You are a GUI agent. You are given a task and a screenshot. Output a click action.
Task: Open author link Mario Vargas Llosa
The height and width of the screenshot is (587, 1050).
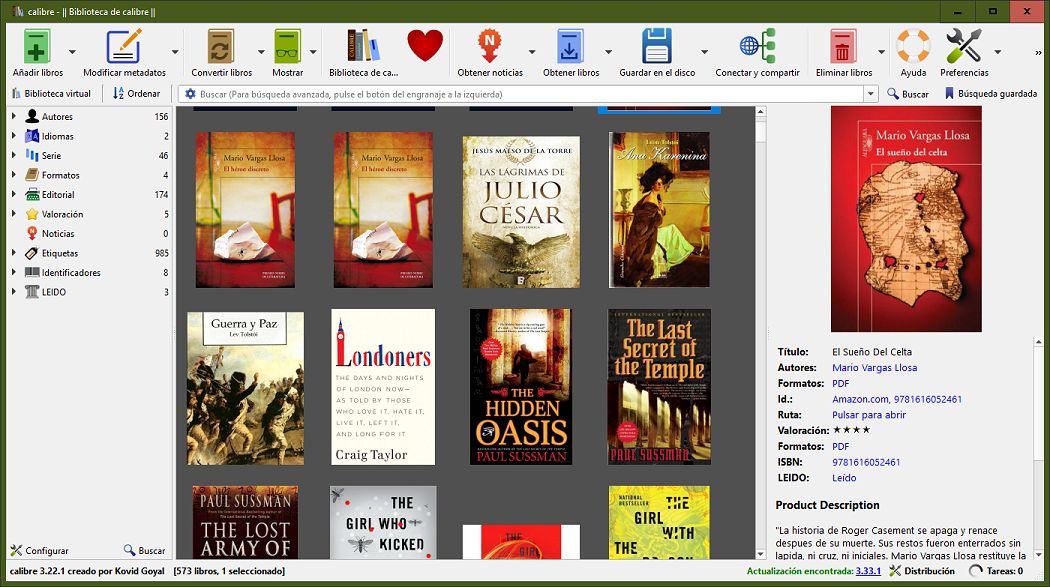point(875,367)
